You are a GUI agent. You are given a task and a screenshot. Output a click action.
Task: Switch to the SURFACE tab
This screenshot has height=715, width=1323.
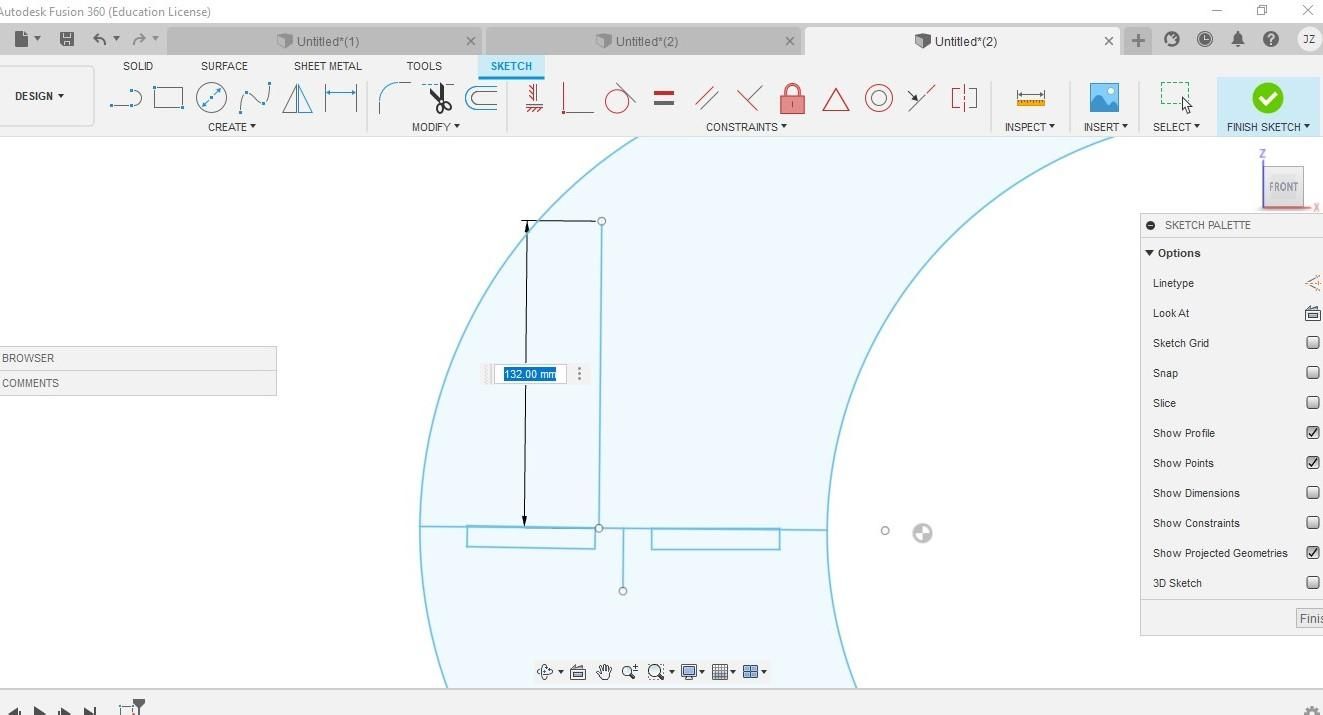tap(224, 66)
